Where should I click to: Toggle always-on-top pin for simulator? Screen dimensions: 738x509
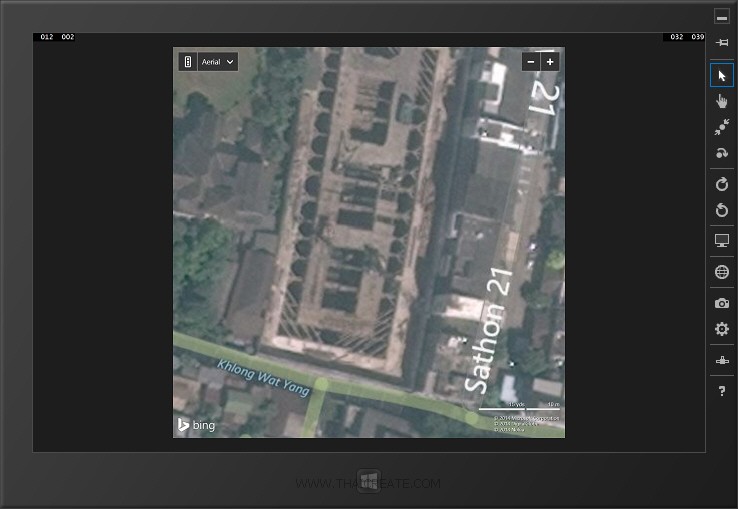722,42
